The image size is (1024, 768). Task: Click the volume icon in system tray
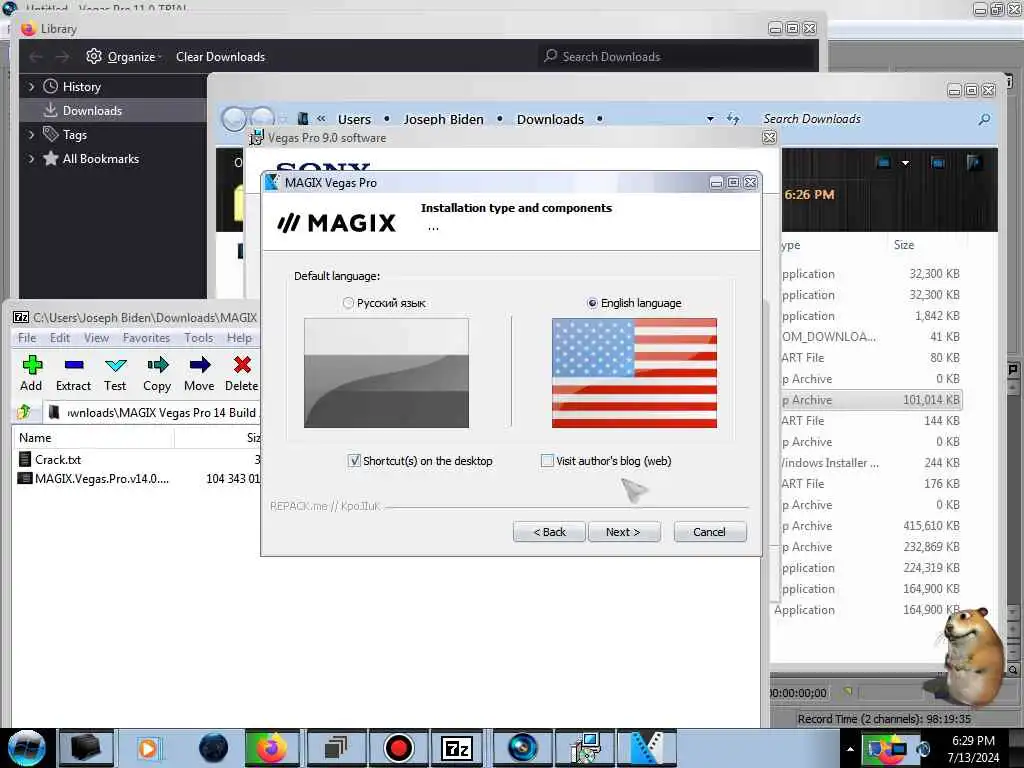pyautogui.click(x=923, y=749)
